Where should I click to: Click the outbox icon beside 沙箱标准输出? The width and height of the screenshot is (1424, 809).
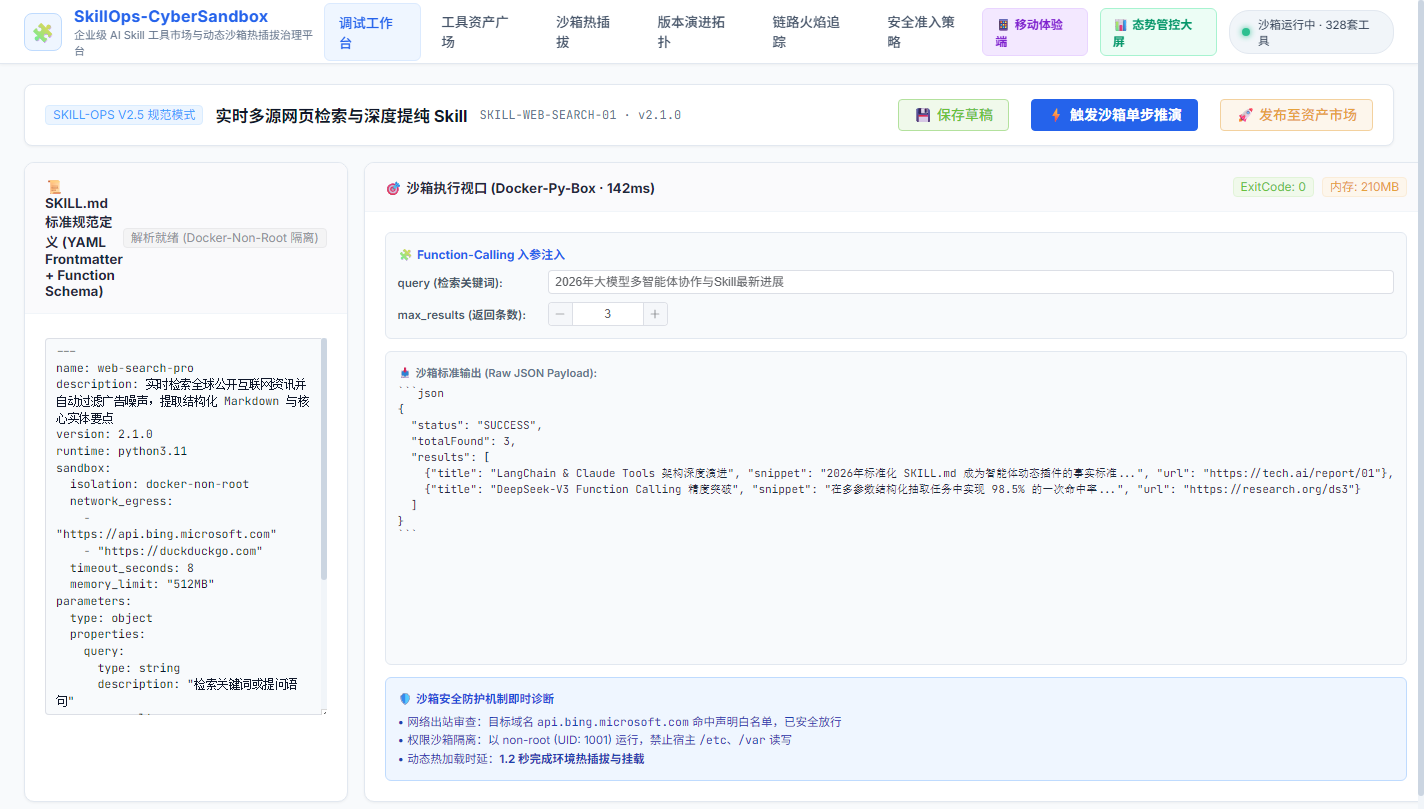click(x=404, y=373)
